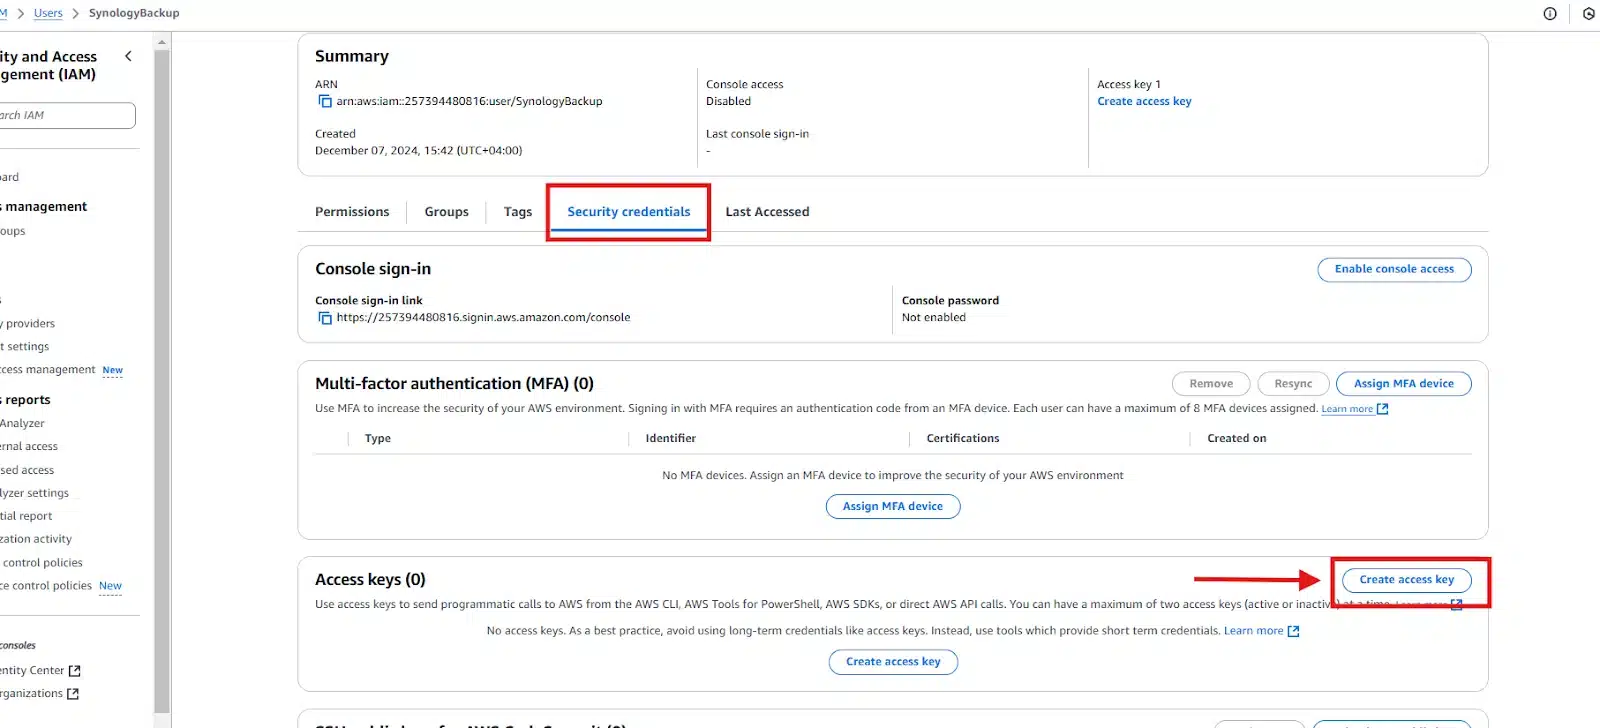Click the console sign-in URL text
The height and width of the screenshot is (728, 1600).
[483, 318]
